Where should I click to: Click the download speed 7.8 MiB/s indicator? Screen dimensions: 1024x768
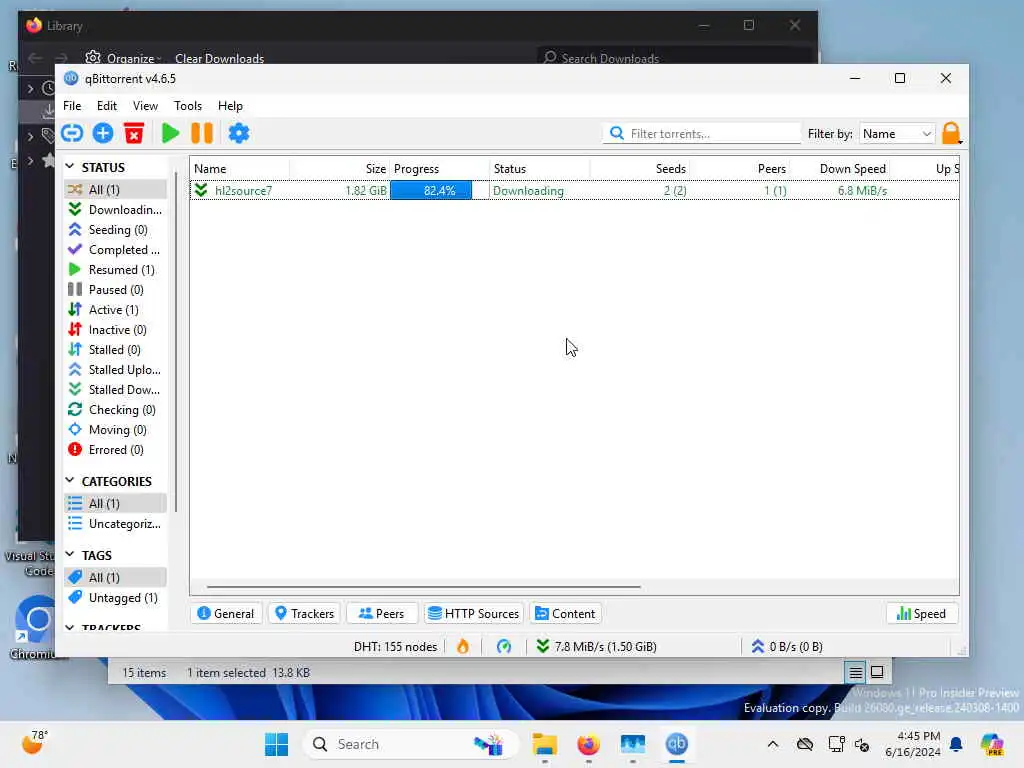(x=596, y=647)
